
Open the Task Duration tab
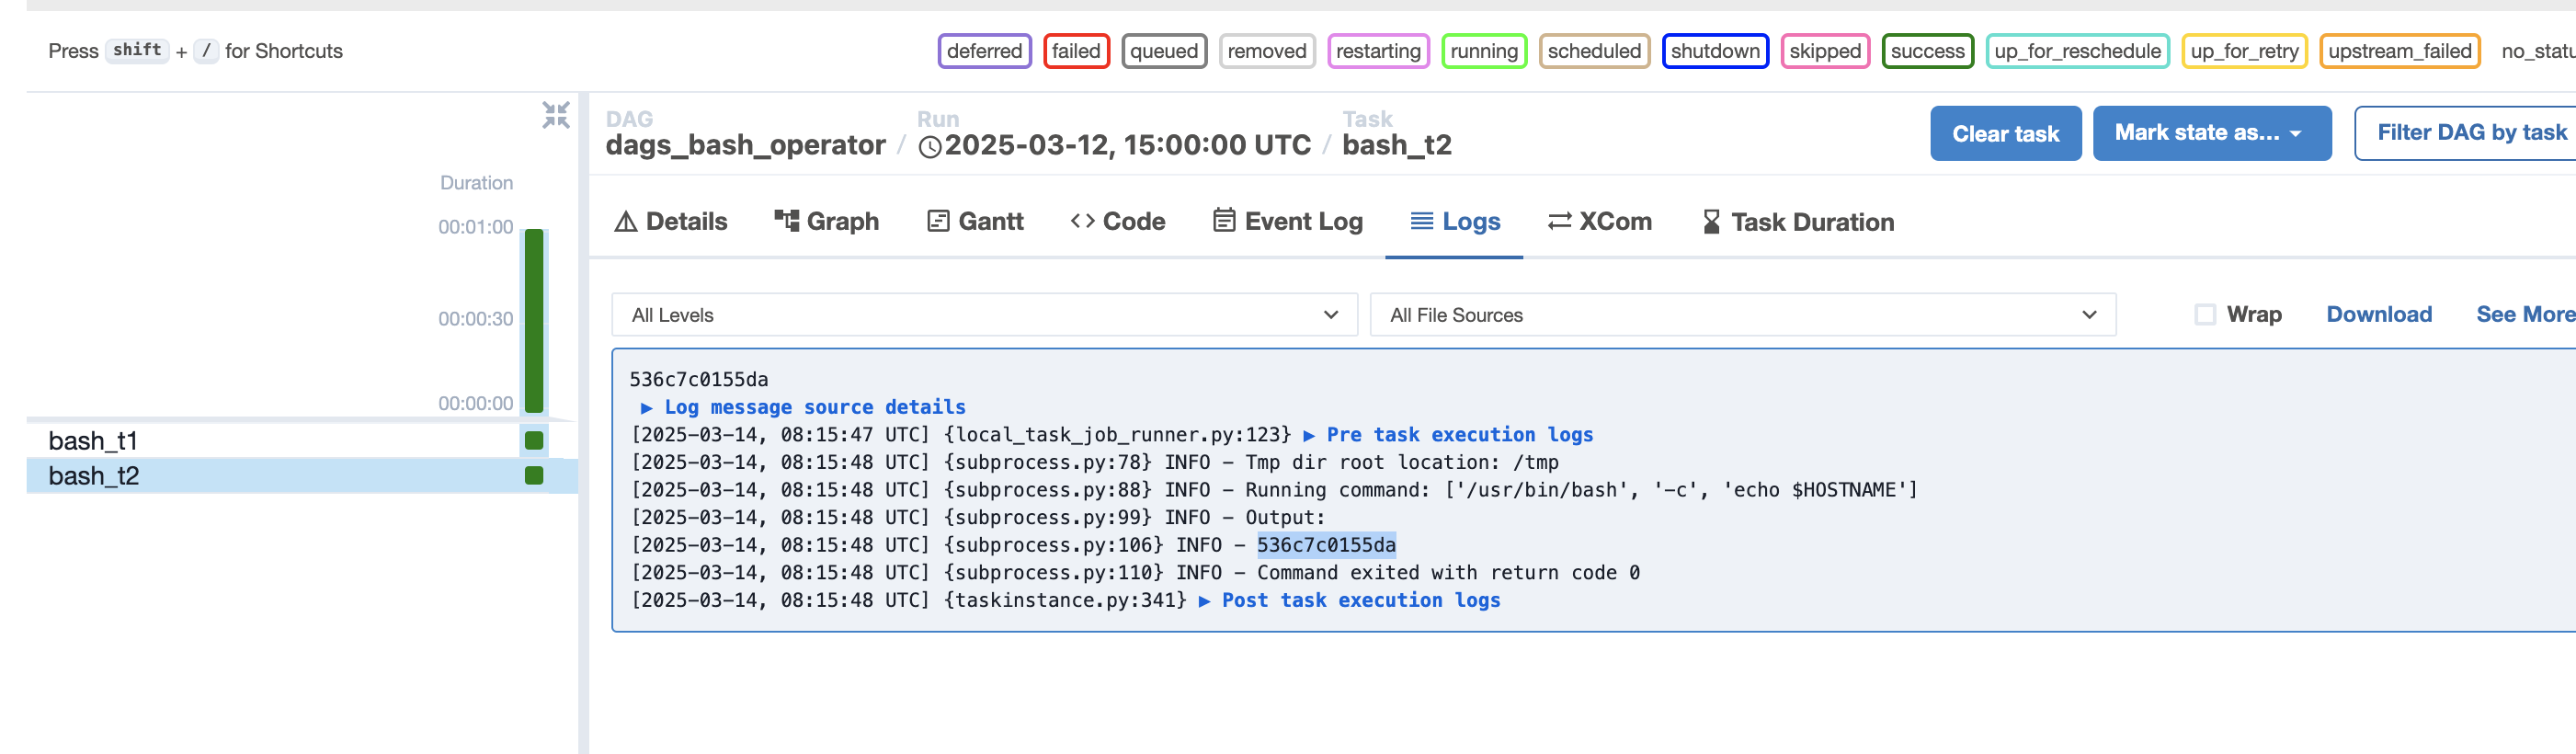(x=1798, y=222)
